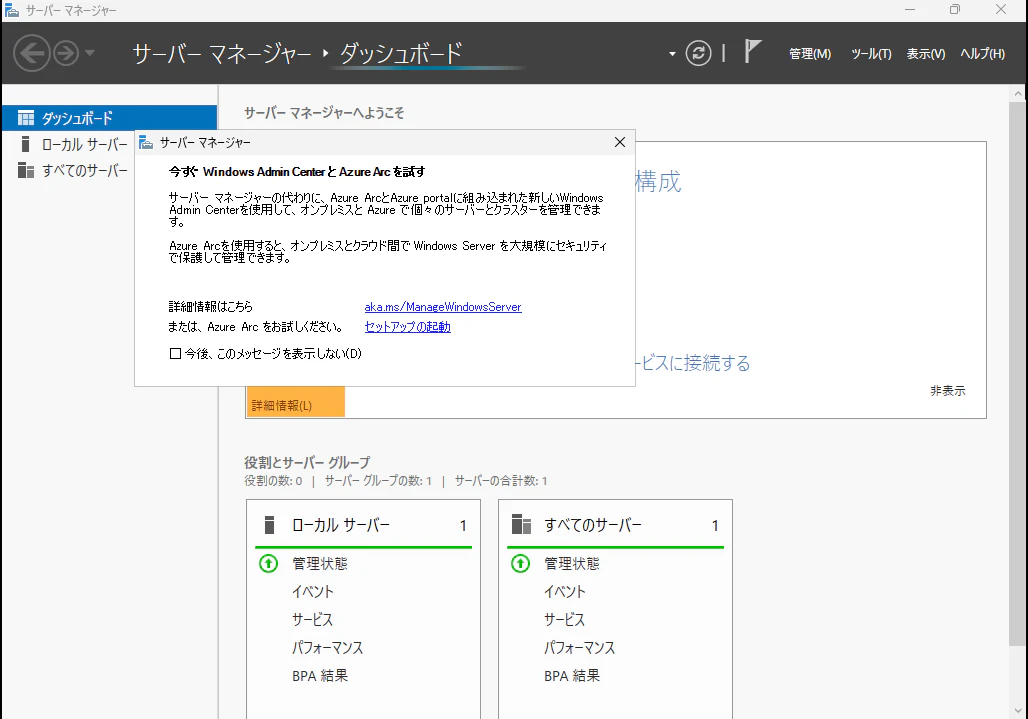
Task: Click すべてのサーバー tile header
Action: tap(615, 525)
